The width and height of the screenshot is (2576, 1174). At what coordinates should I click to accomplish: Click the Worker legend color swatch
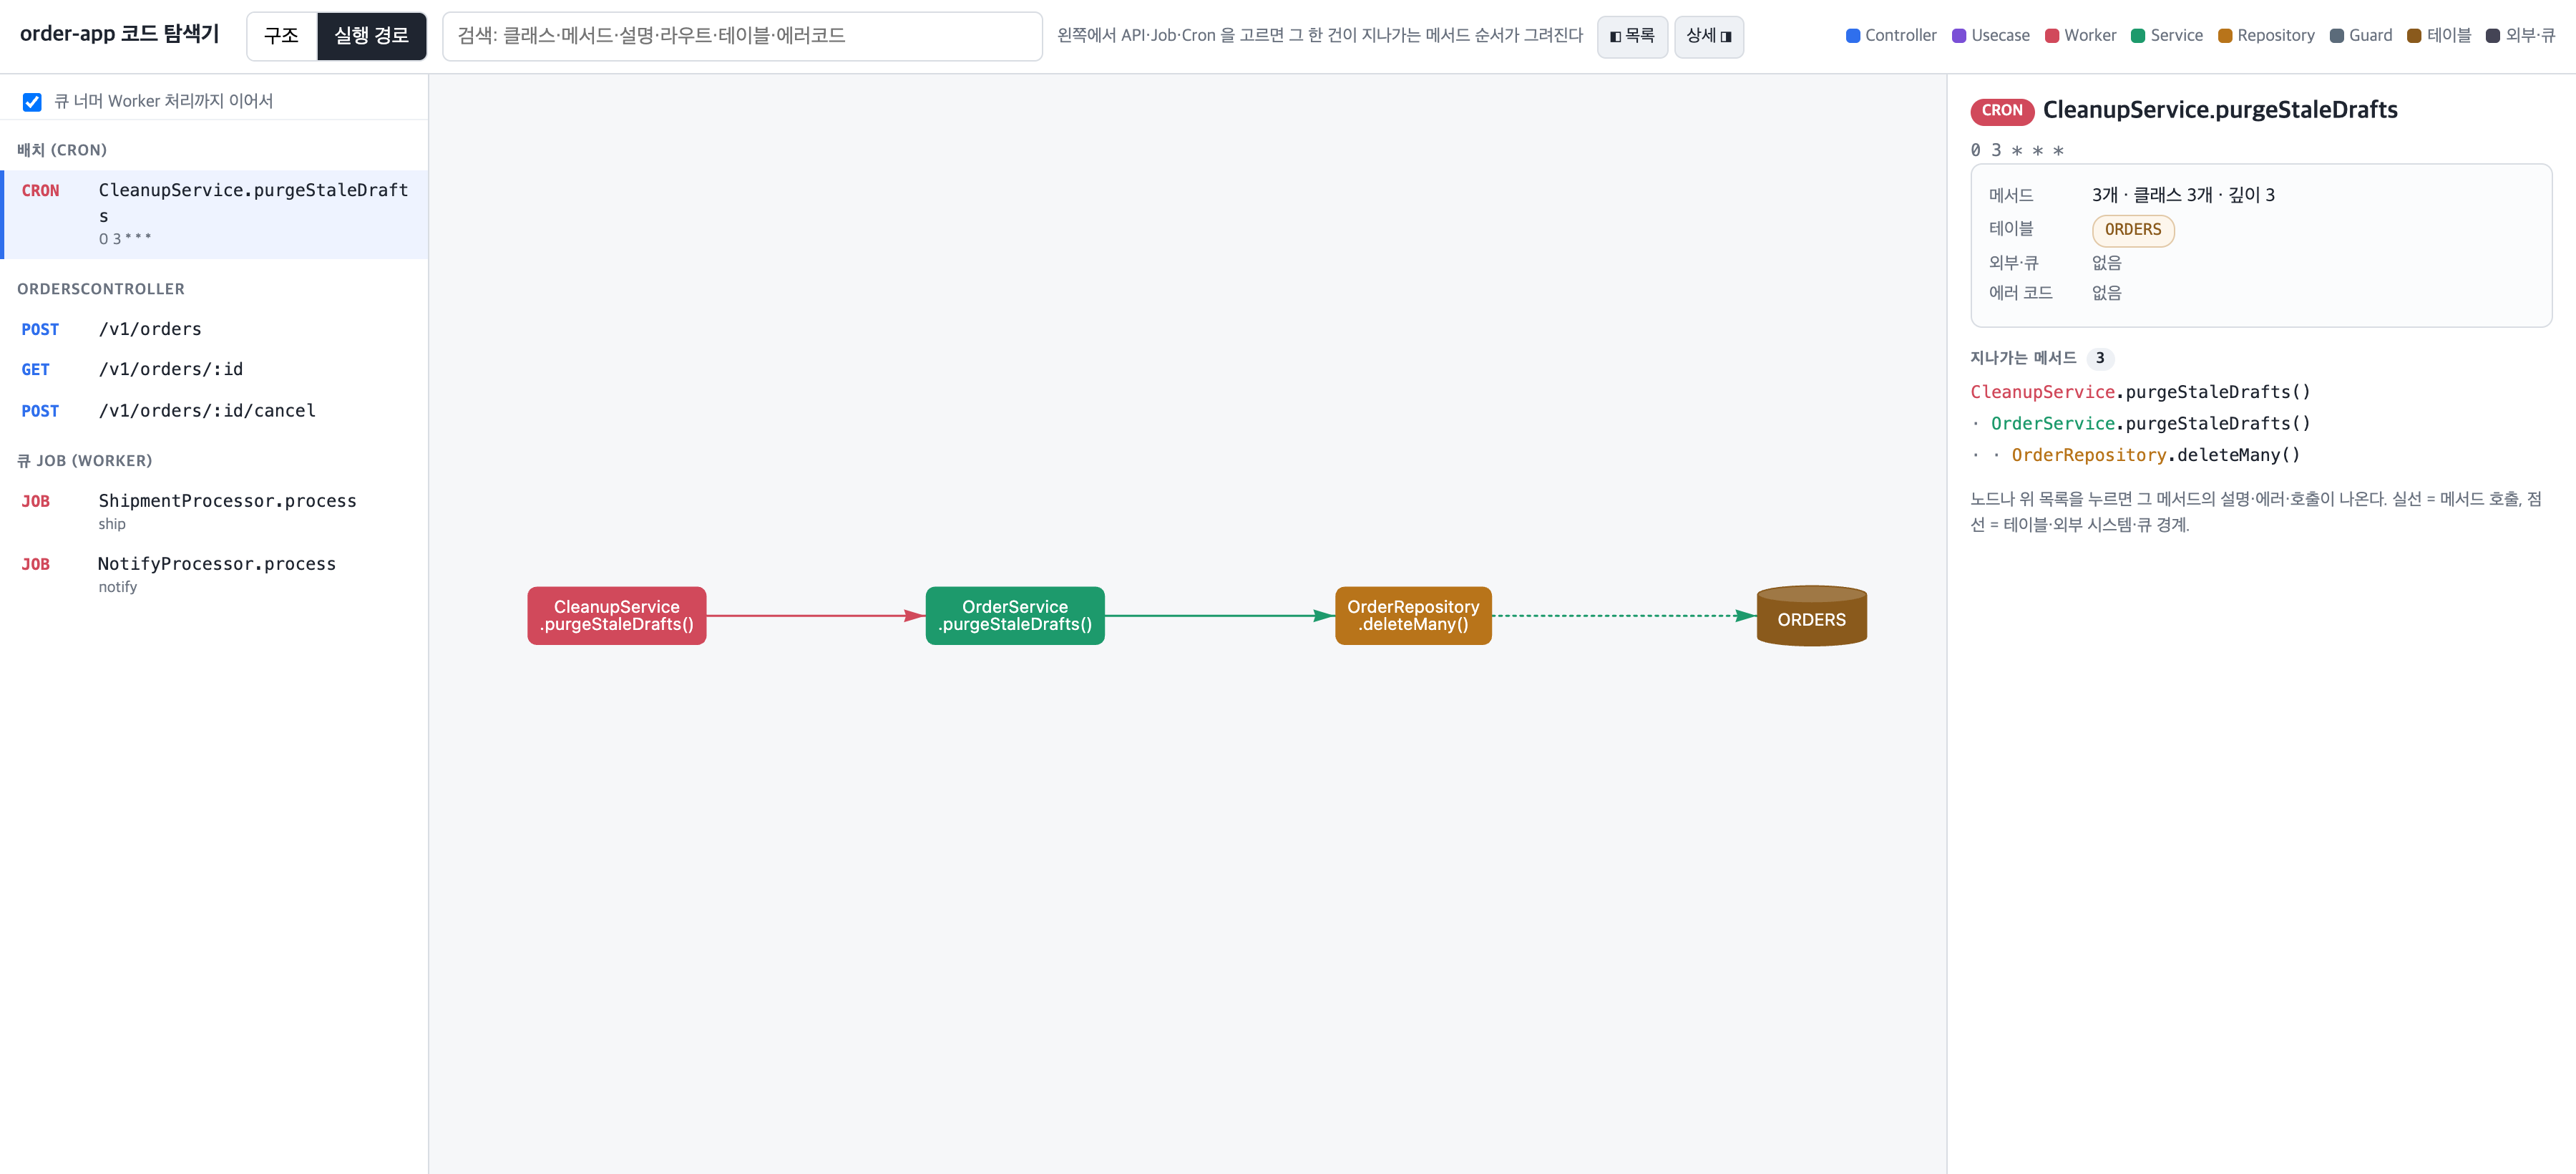click(x=2051, y=36)
